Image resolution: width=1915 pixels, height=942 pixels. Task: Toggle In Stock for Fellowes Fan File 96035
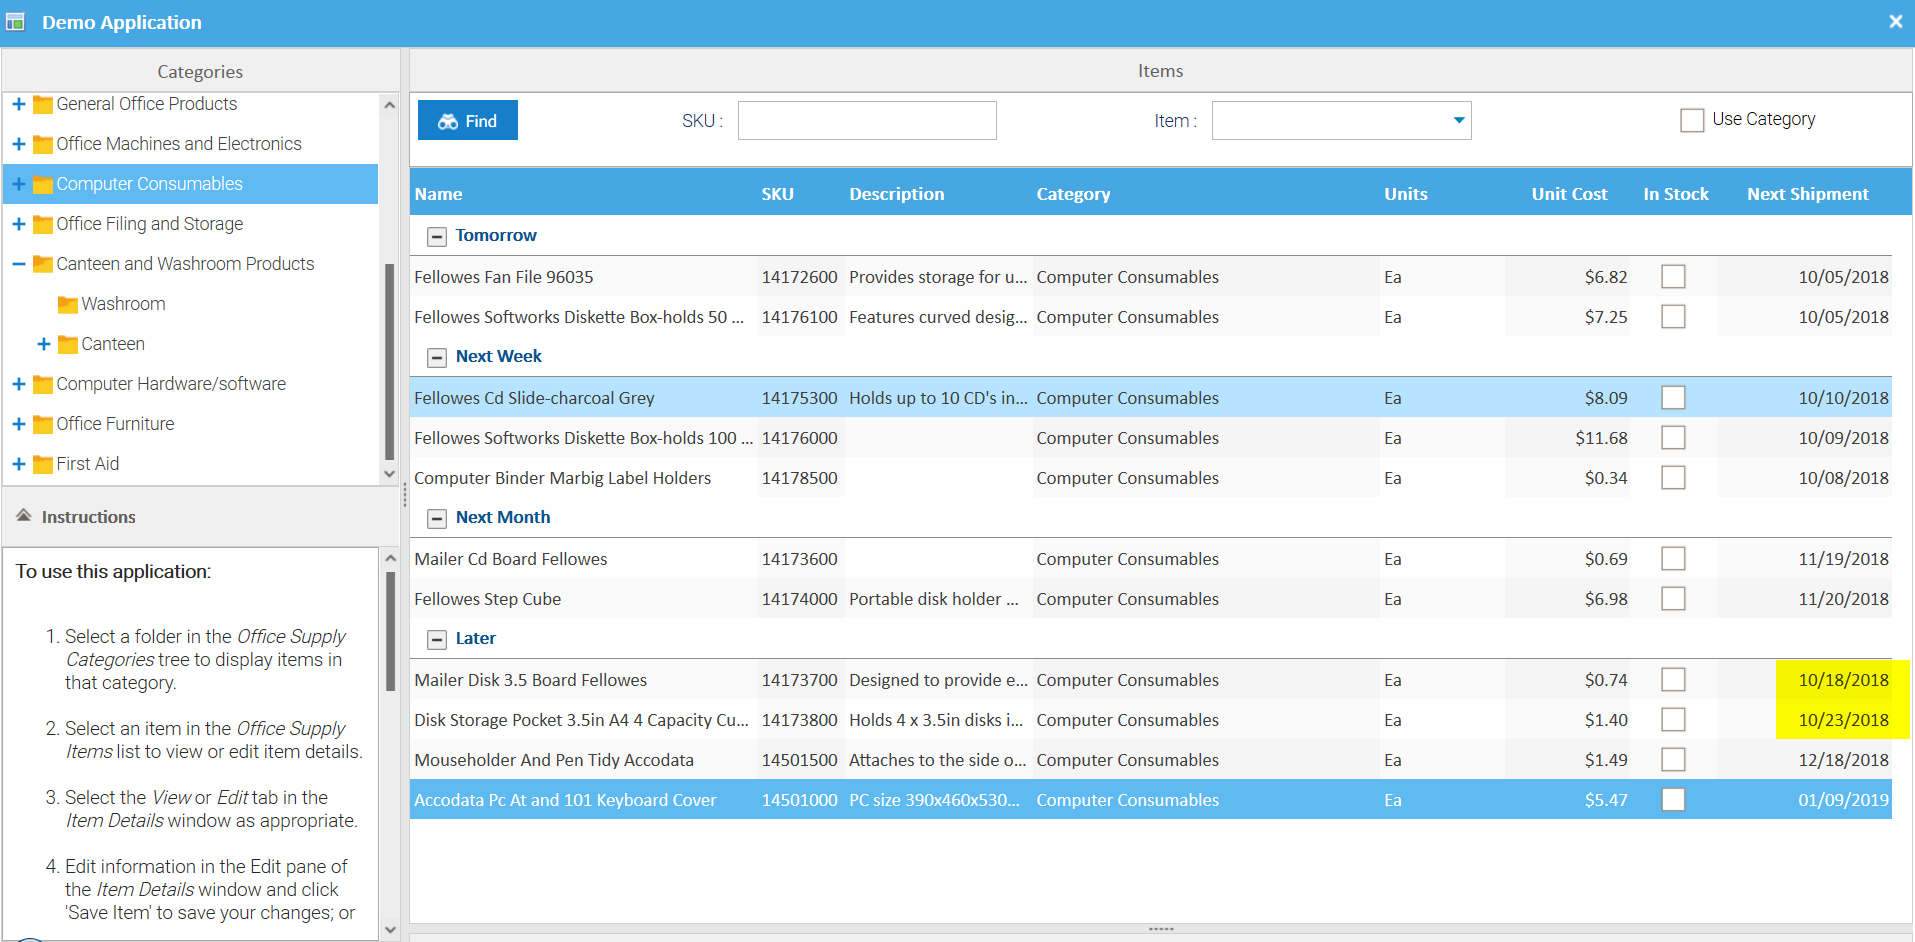[x=1673, y=276]
